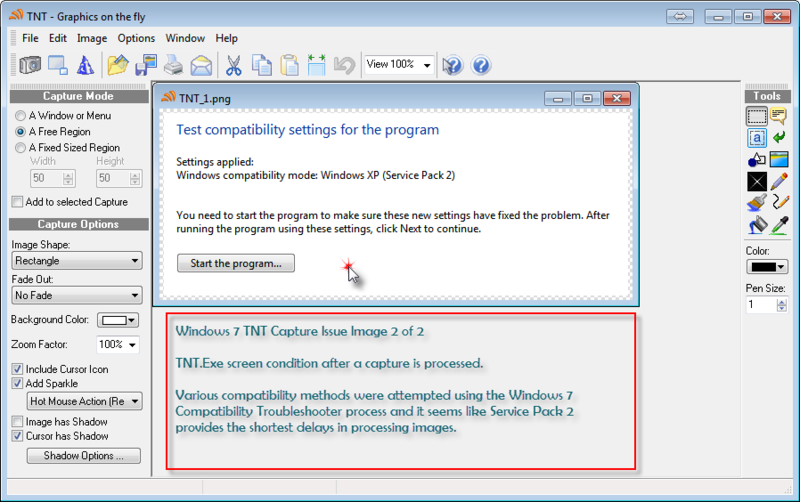Screen dimensions: 800x502
Task: Paste using the clipboard toolbar icon
Action: pos(289,65)
